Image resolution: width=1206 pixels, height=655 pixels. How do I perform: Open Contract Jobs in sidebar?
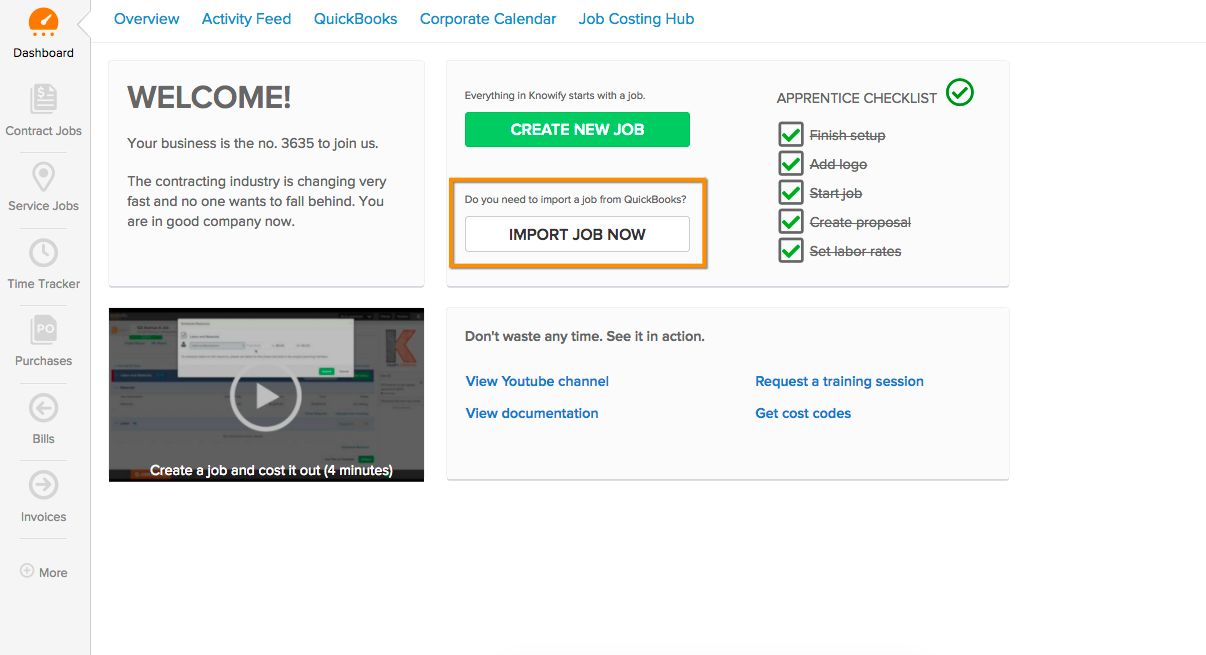tap(43, 110)
